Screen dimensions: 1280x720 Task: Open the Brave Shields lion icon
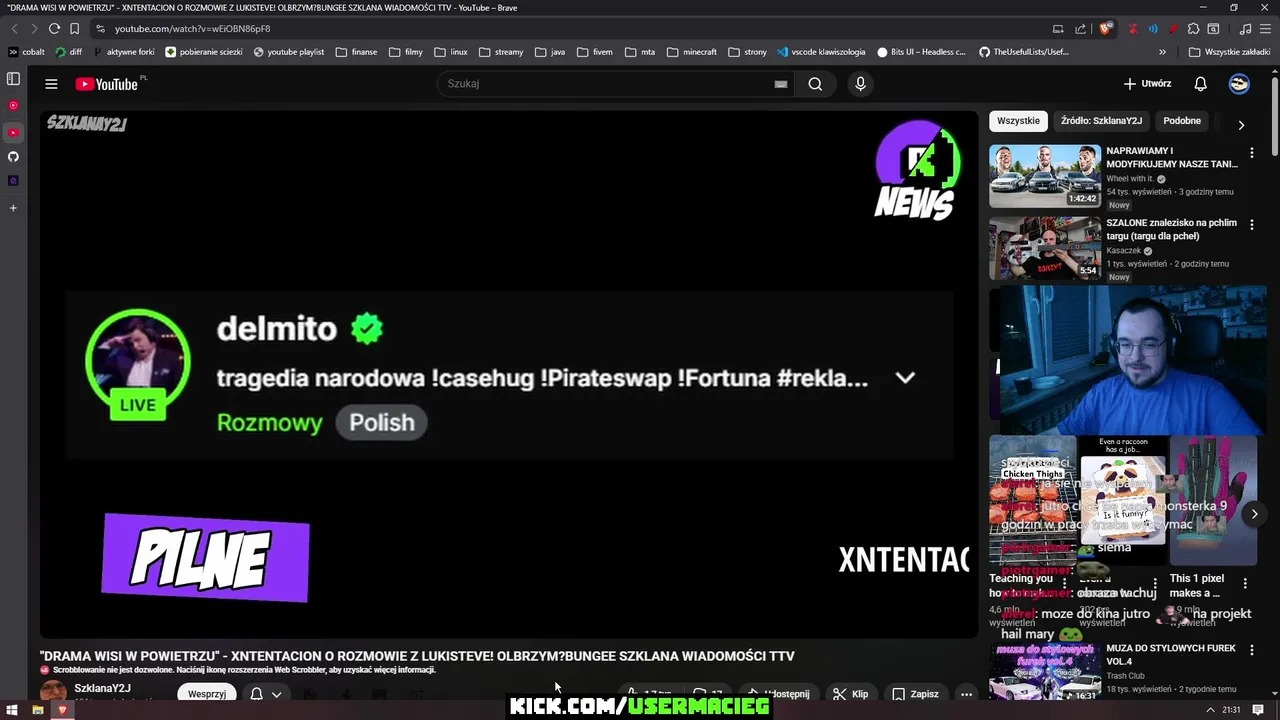tap(1105, 29)
